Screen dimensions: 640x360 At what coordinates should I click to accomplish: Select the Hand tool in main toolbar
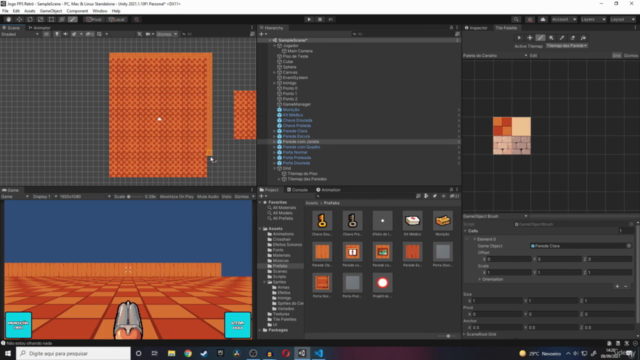coord(8,19)
